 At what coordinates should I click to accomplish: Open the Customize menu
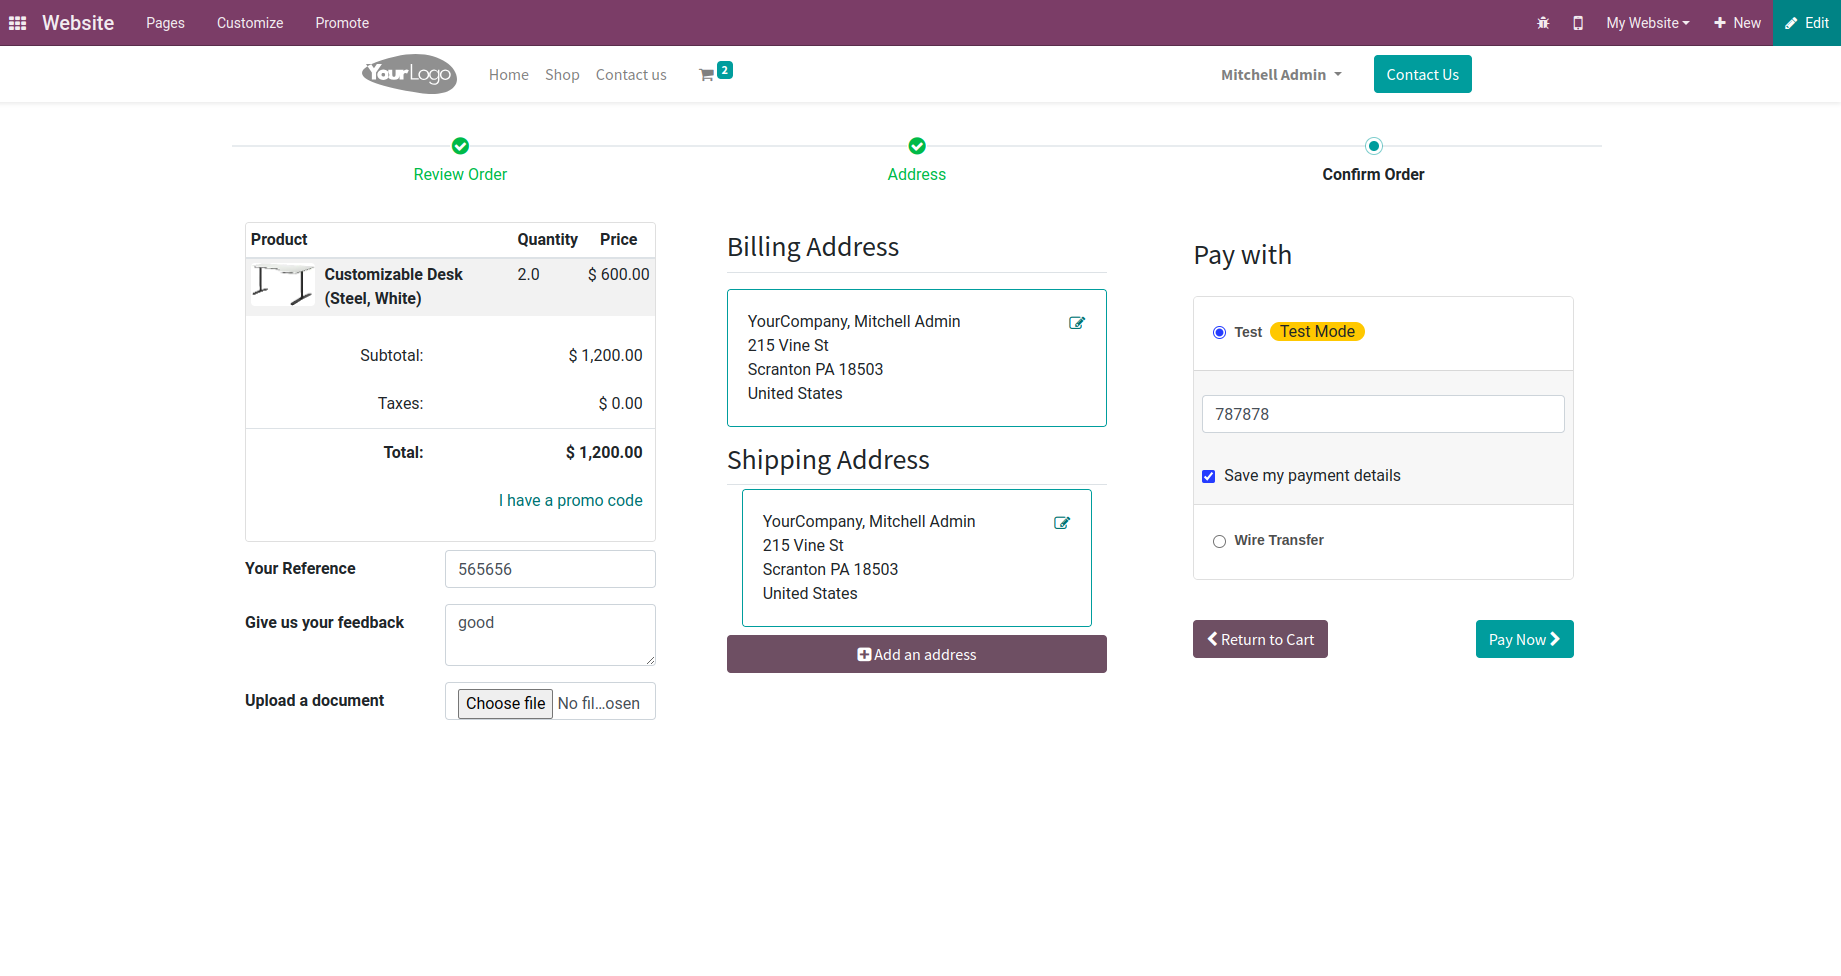[250, 23]
